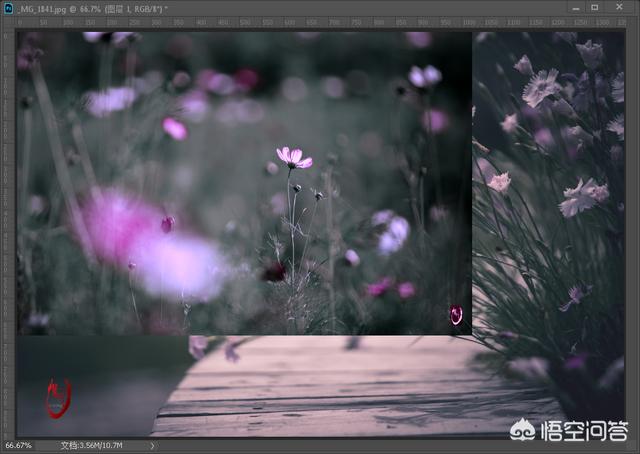Click the Photoshop icon in the document title bar
Image resolution: width=640 pixels, height=454 pixels.
[x=8, y=8]
